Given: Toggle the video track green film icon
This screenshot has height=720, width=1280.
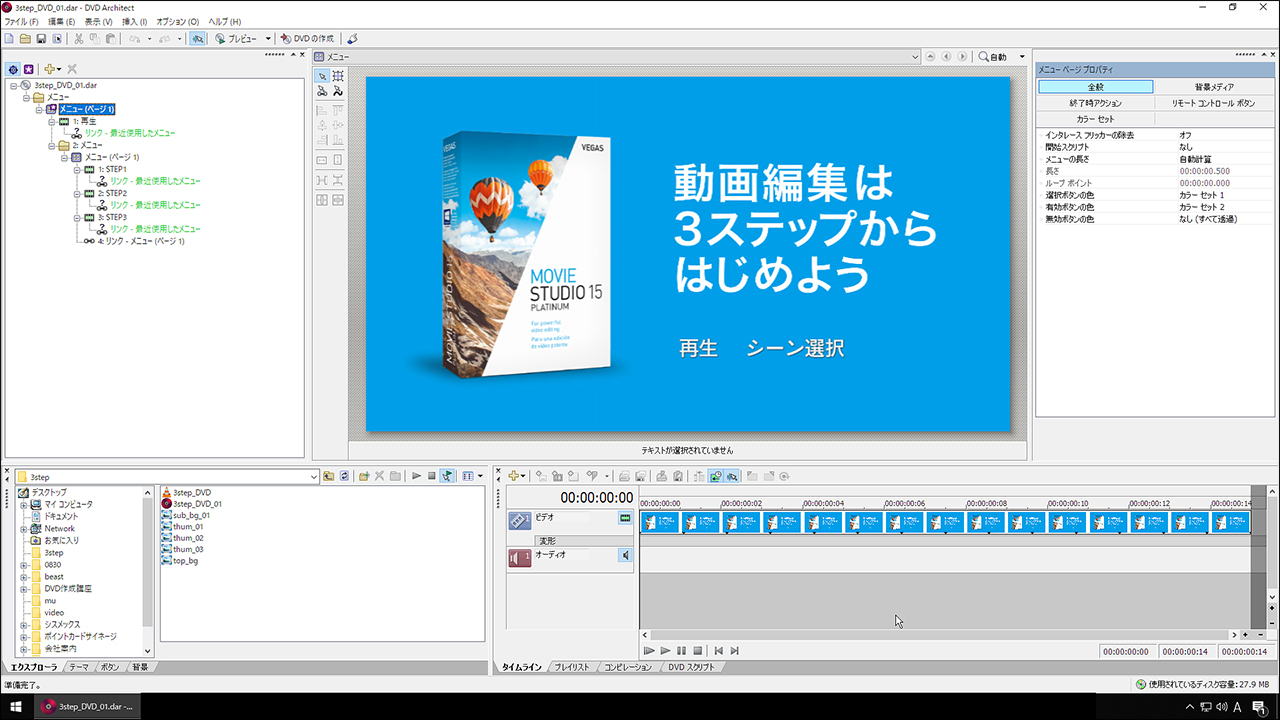Looking at the screenshot, I should pos(625,518).
